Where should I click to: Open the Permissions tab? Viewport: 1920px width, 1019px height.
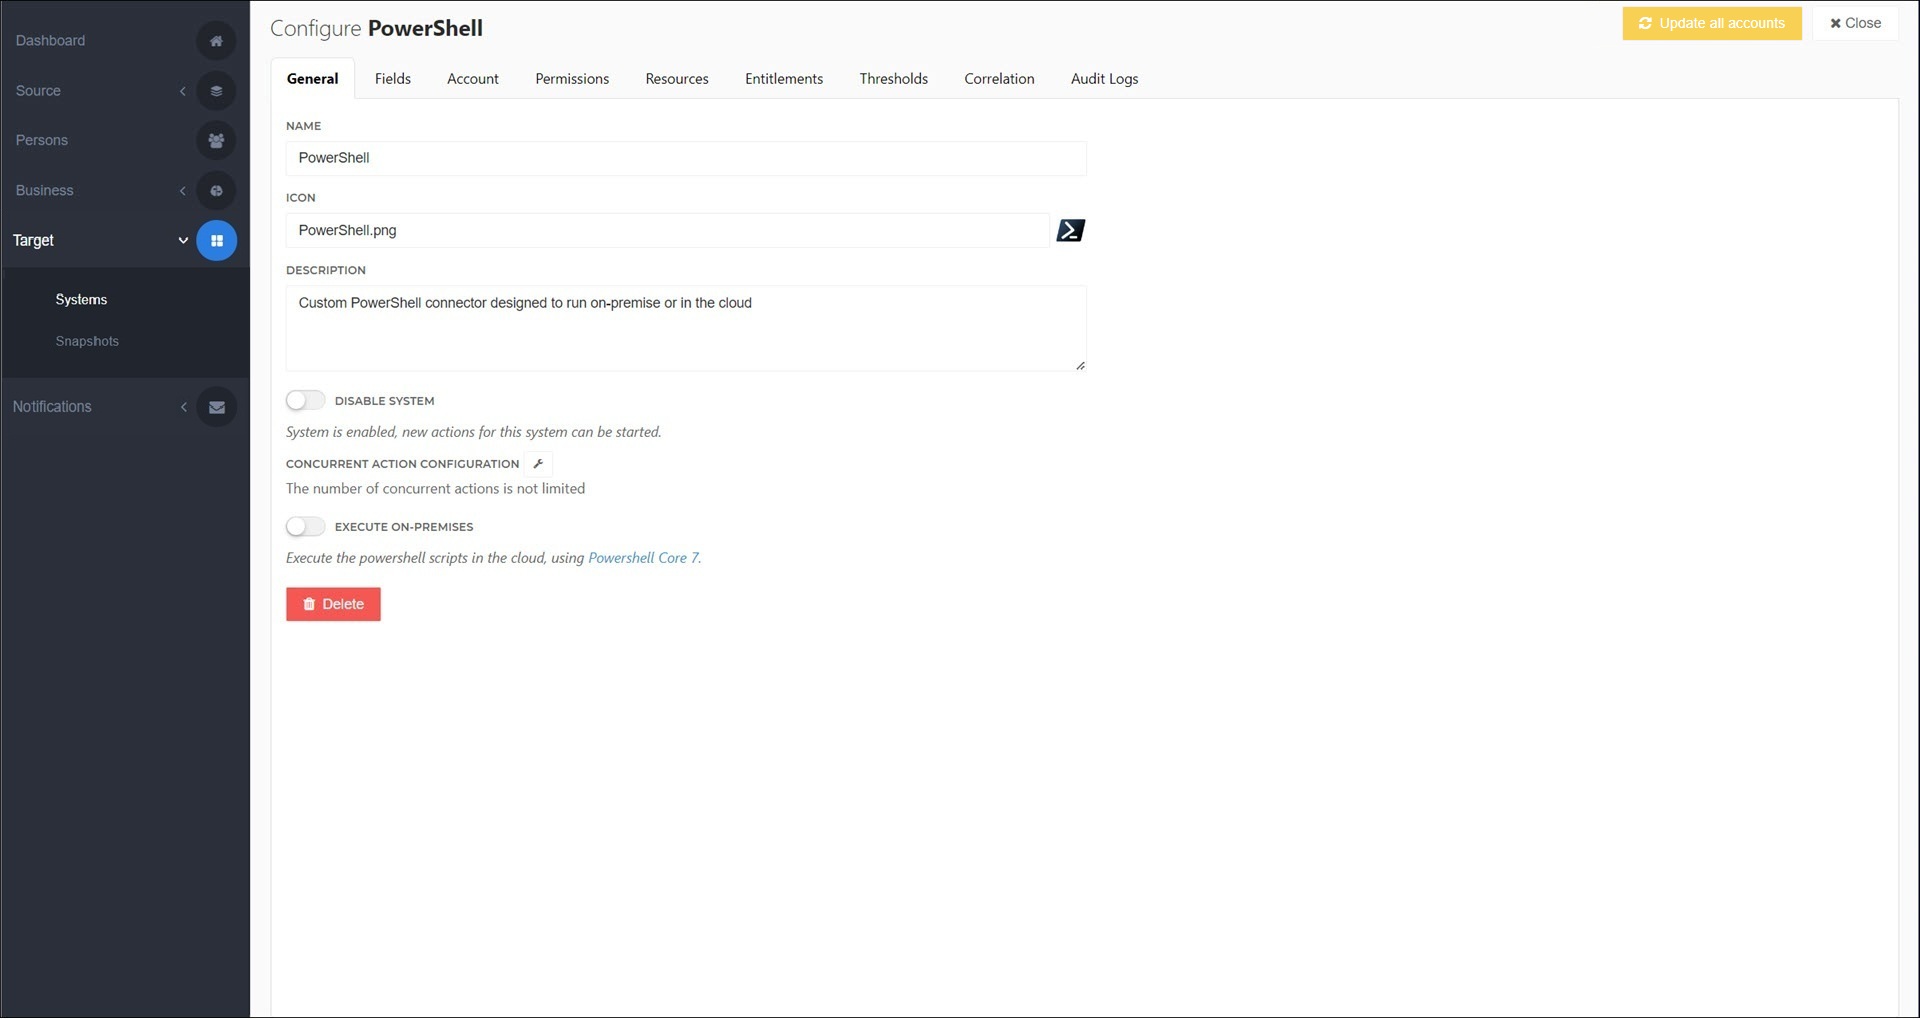point(572,79)
